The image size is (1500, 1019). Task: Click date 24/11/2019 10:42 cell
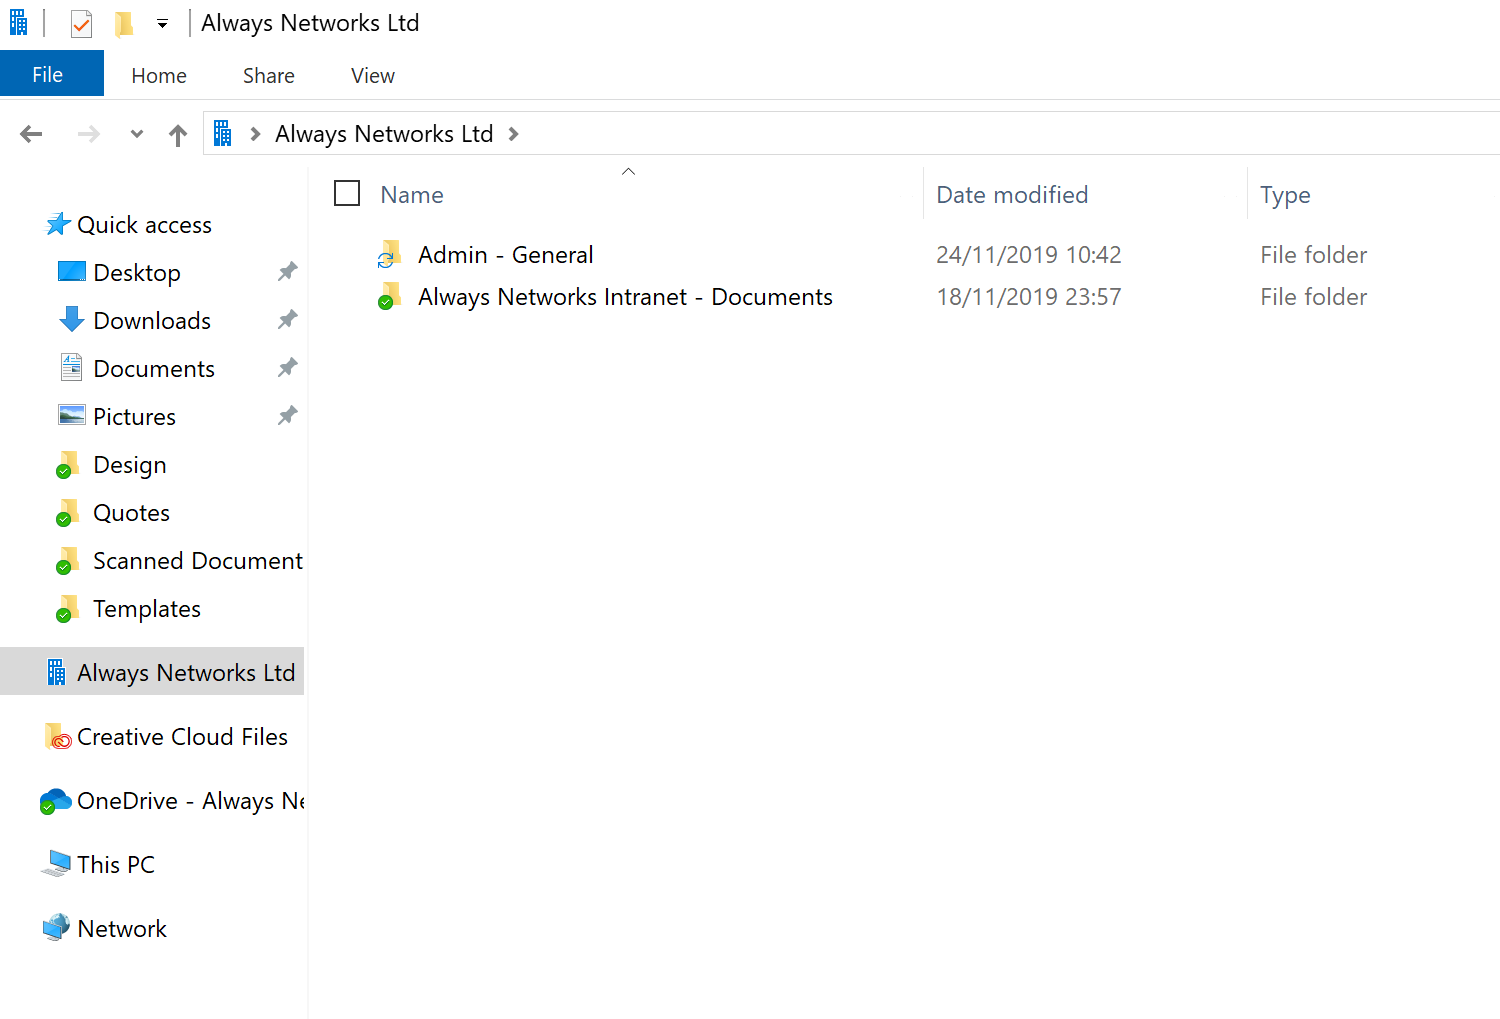click(1029, 255)
